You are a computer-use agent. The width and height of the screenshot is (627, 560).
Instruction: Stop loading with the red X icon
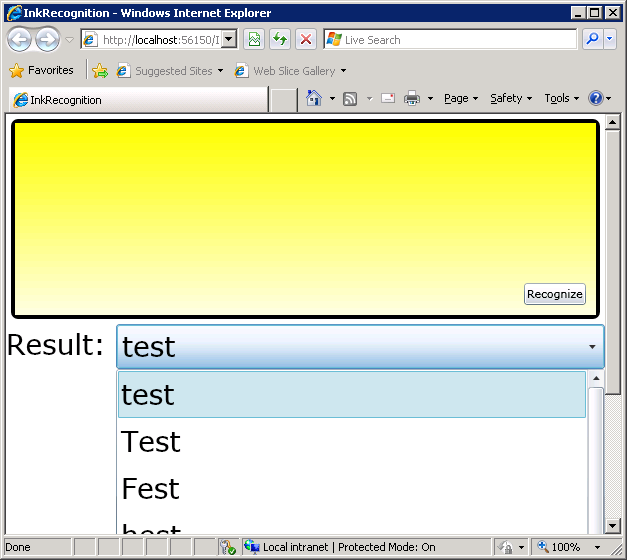tap(306, 40)
